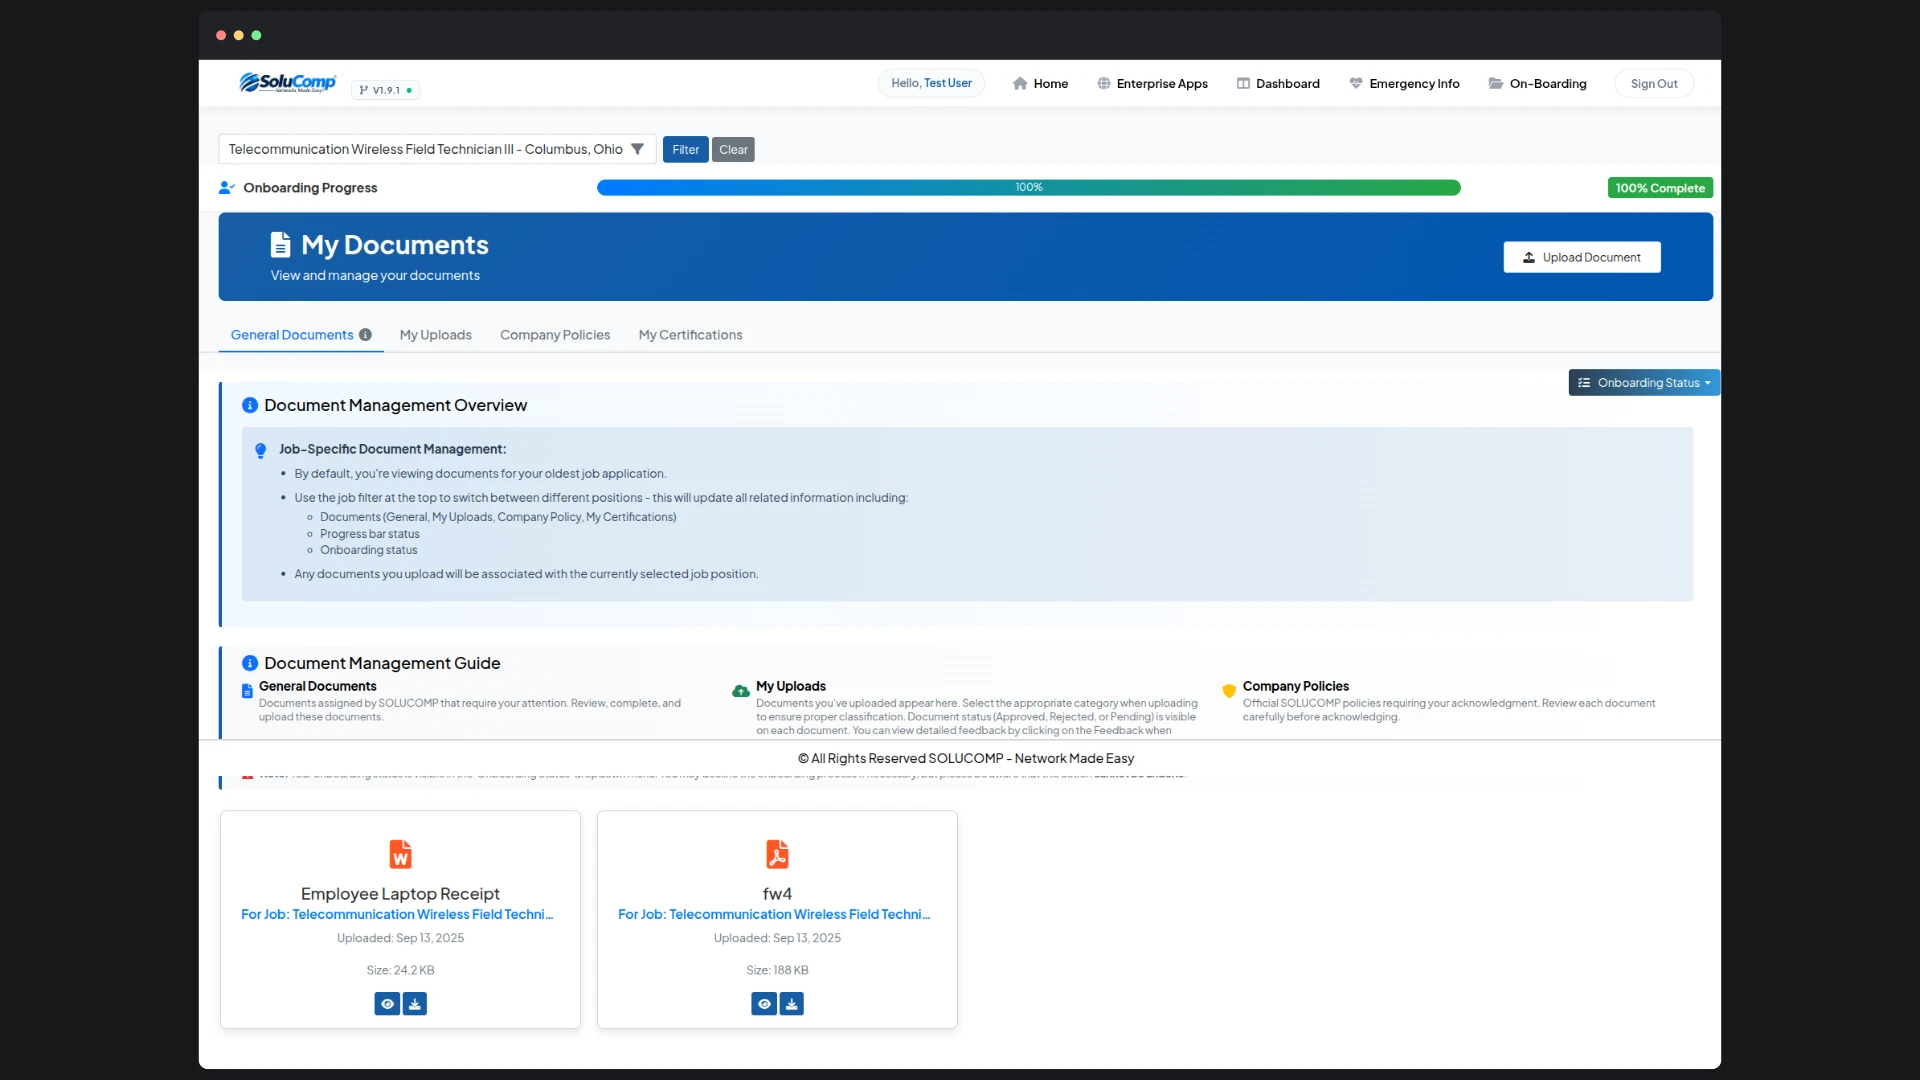Click the Word file icon on Employee Laptop Receipt
1920x1080 pixels.
pyautogui.click(x=400, y=854)
